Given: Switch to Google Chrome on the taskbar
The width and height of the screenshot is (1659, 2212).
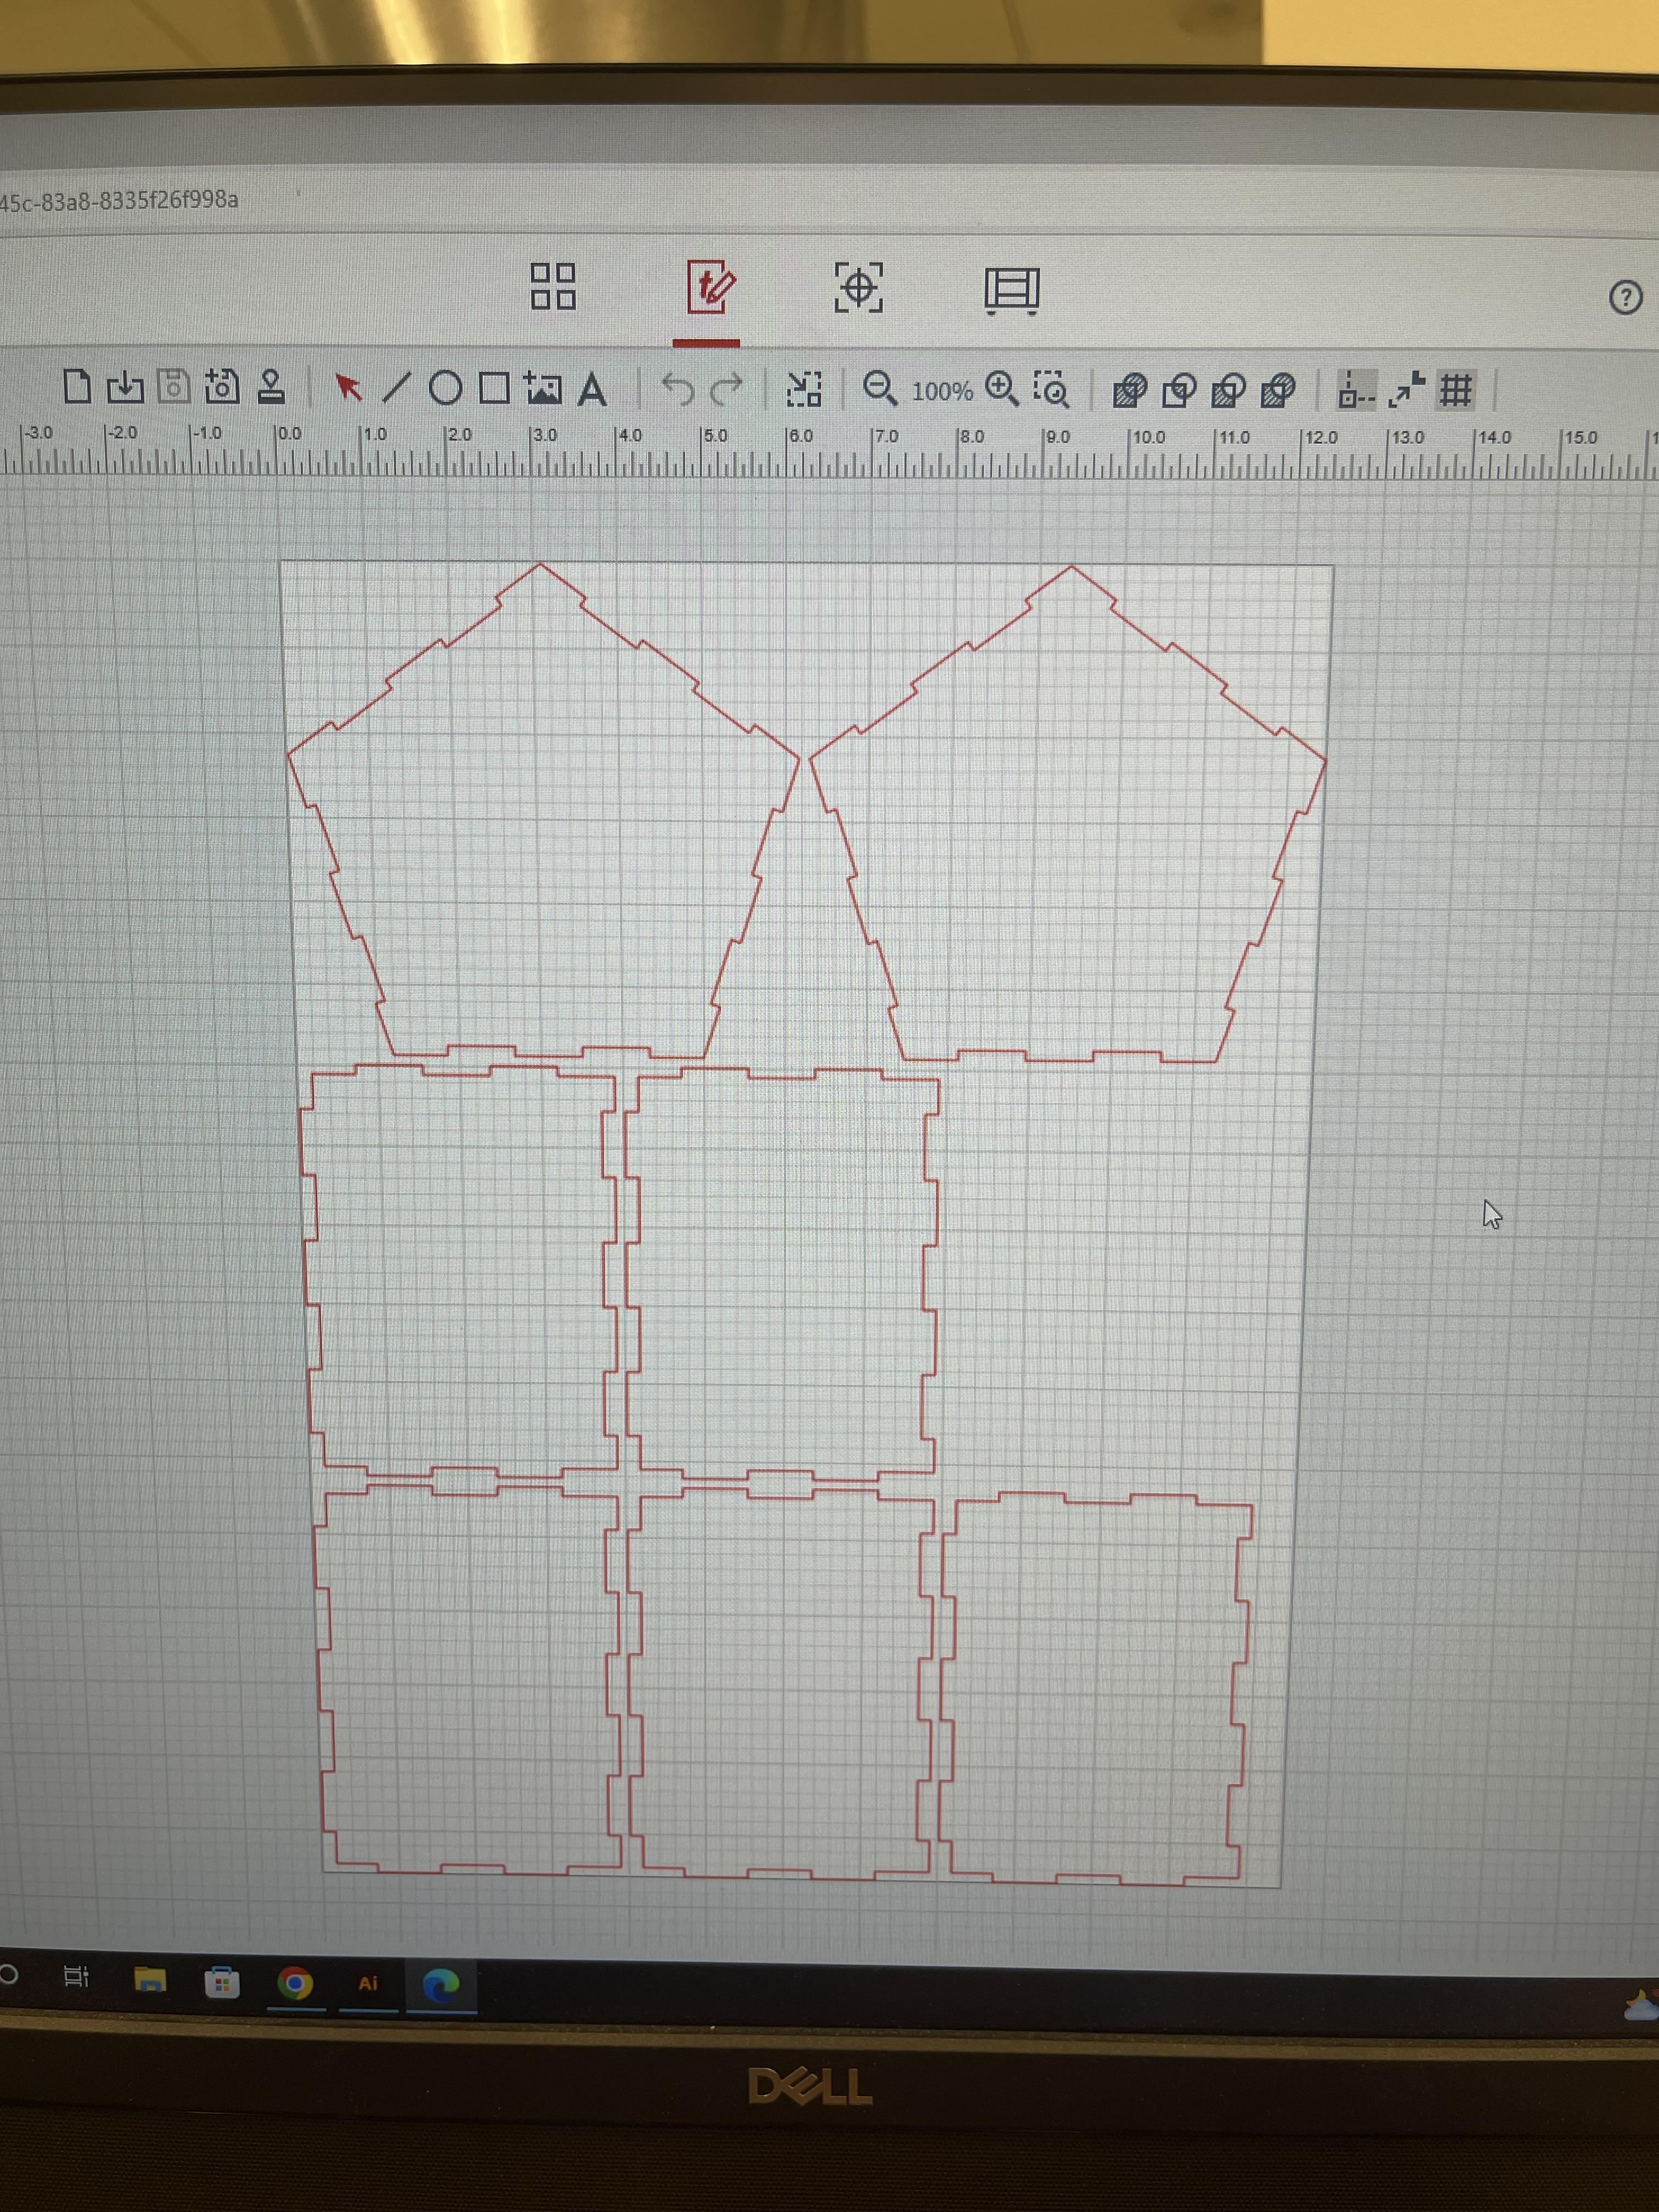Looking at the screenshot, I should 294,1982.
